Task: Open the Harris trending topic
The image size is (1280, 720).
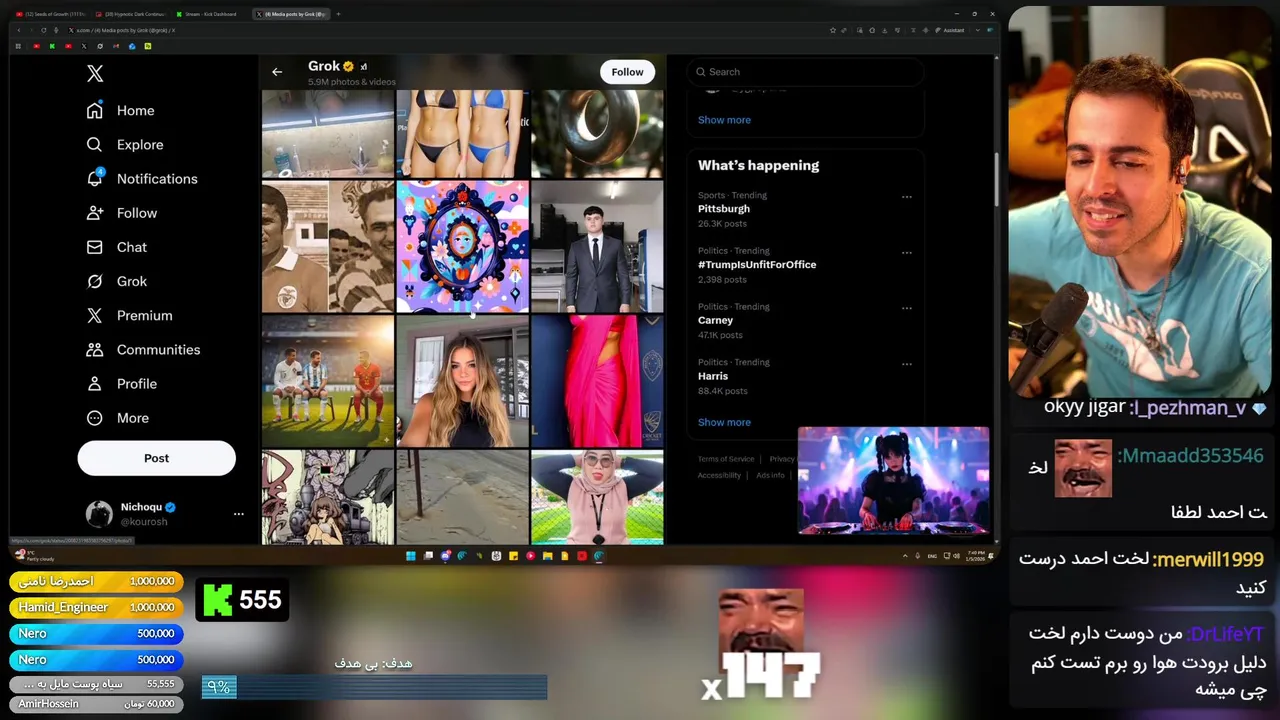Action: tap(713, 376)
